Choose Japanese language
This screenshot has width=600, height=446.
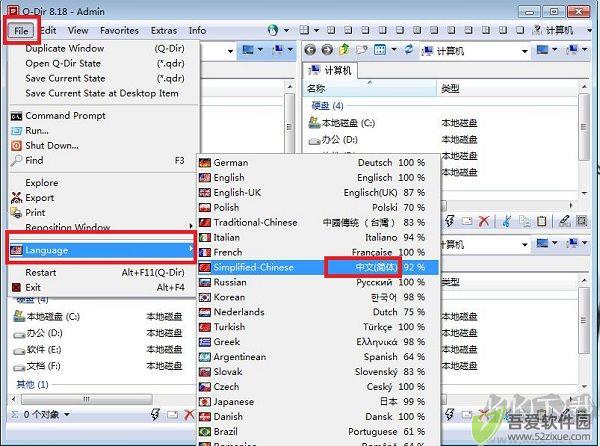318,401
